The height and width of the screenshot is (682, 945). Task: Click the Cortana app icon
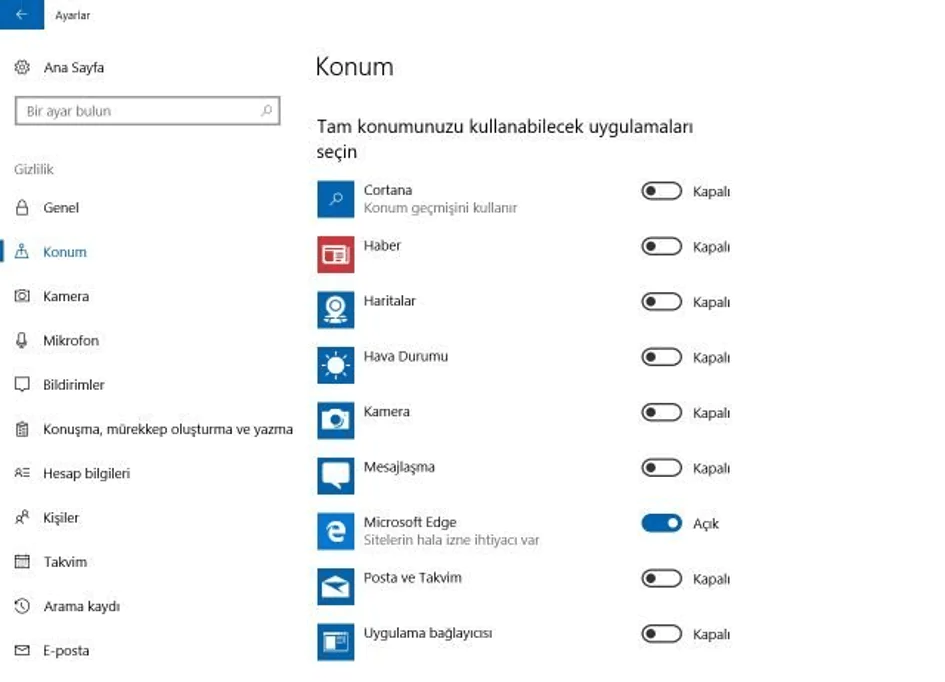335,199
